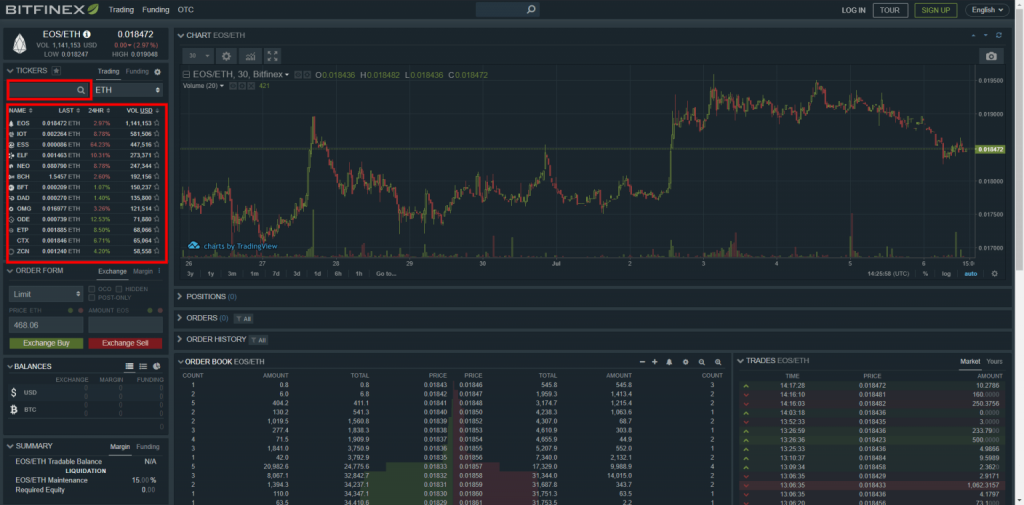The image size is (1024, 505).
Task: Click the order book minus precision icon
Action: tap(643, 361)
